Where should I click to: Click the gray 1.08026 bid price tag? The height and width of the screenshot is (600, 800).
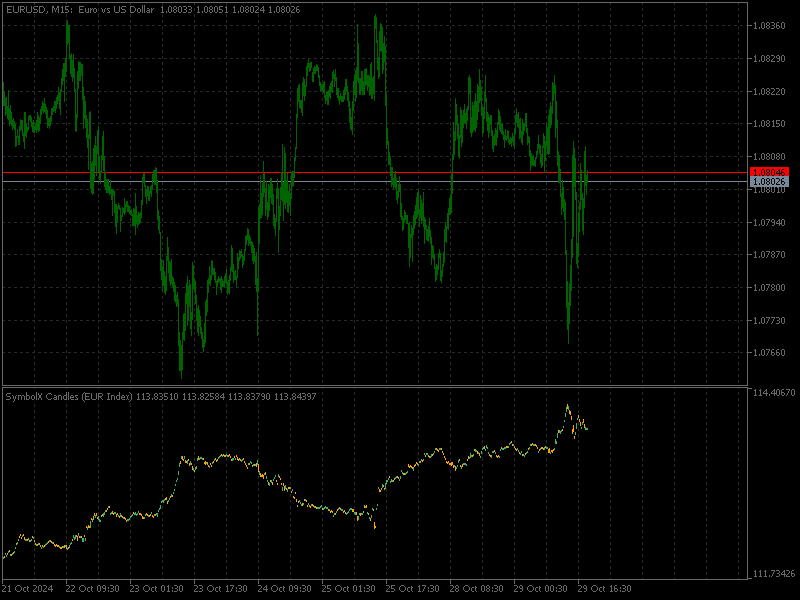click(x=770, y=182)
